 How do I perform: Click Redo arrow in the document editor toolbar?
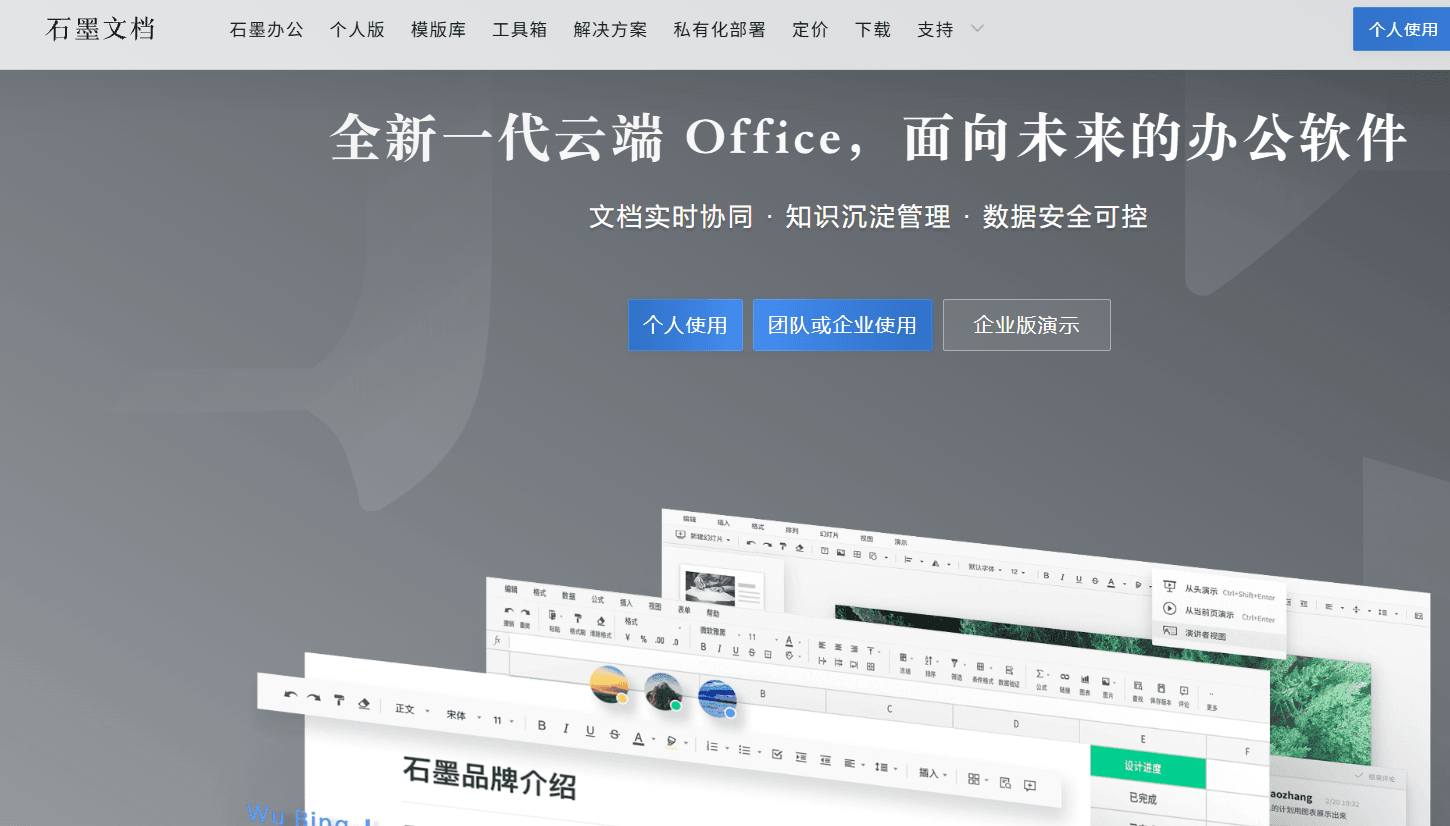(314, 698)
